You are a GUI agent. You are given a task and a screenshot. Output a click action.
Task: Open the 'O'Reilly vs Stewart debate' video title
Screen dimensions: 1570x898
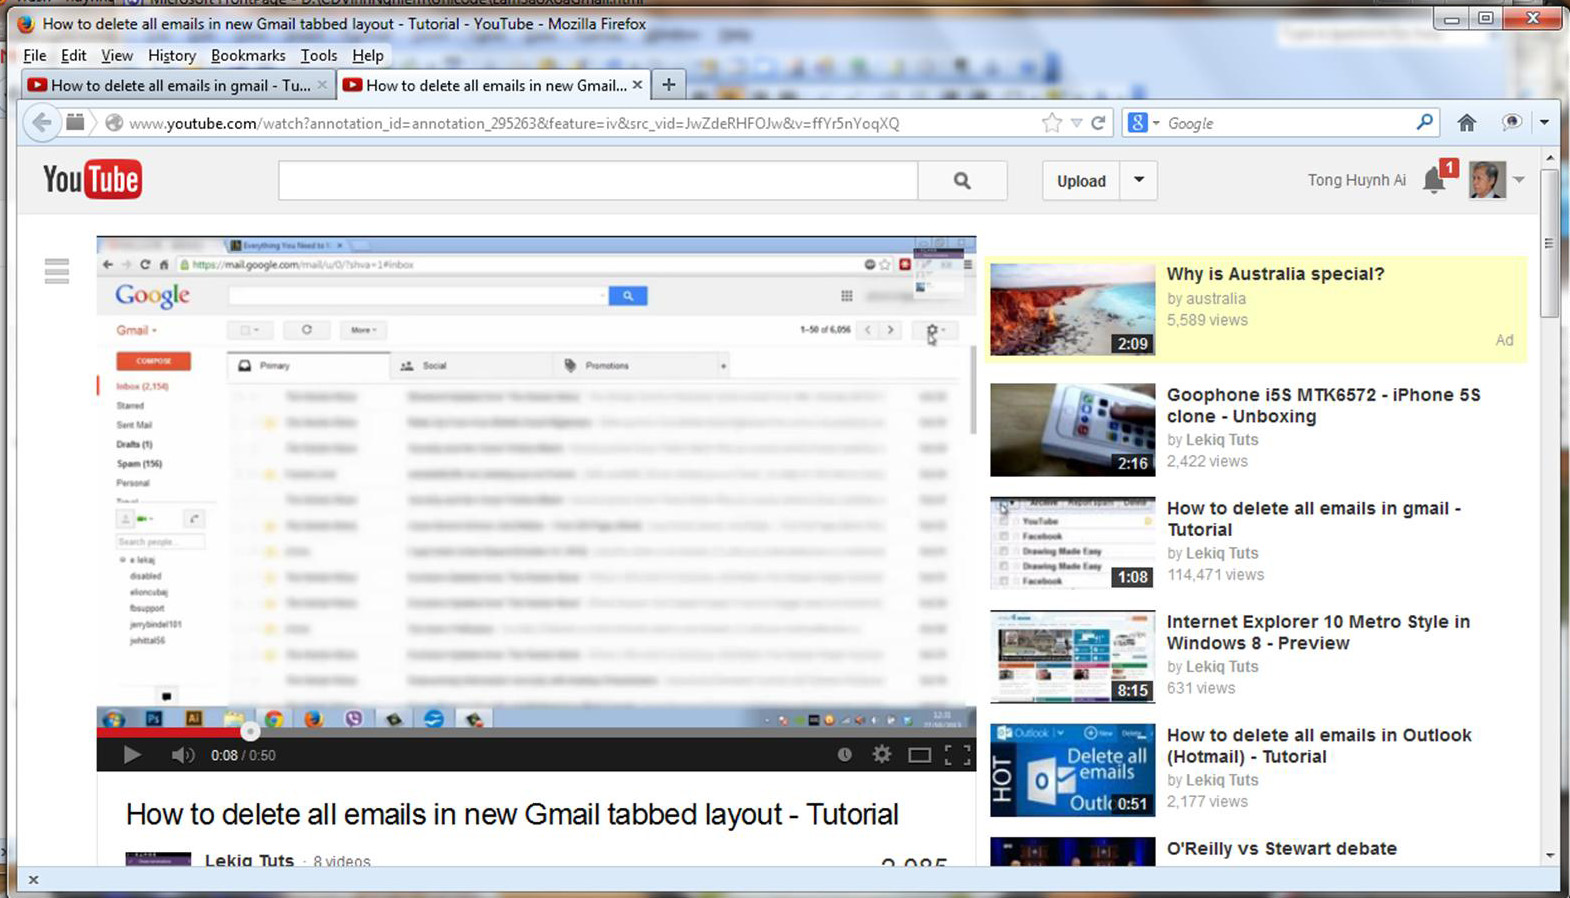click(1281, 849)
